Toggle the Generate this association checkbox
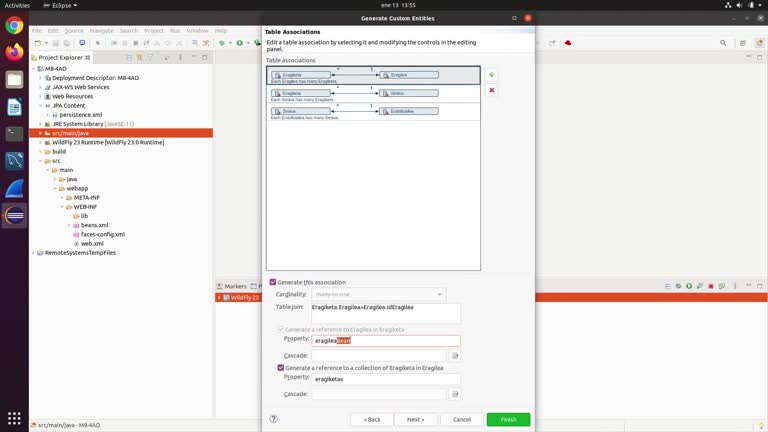 click(x=273, y=282)
